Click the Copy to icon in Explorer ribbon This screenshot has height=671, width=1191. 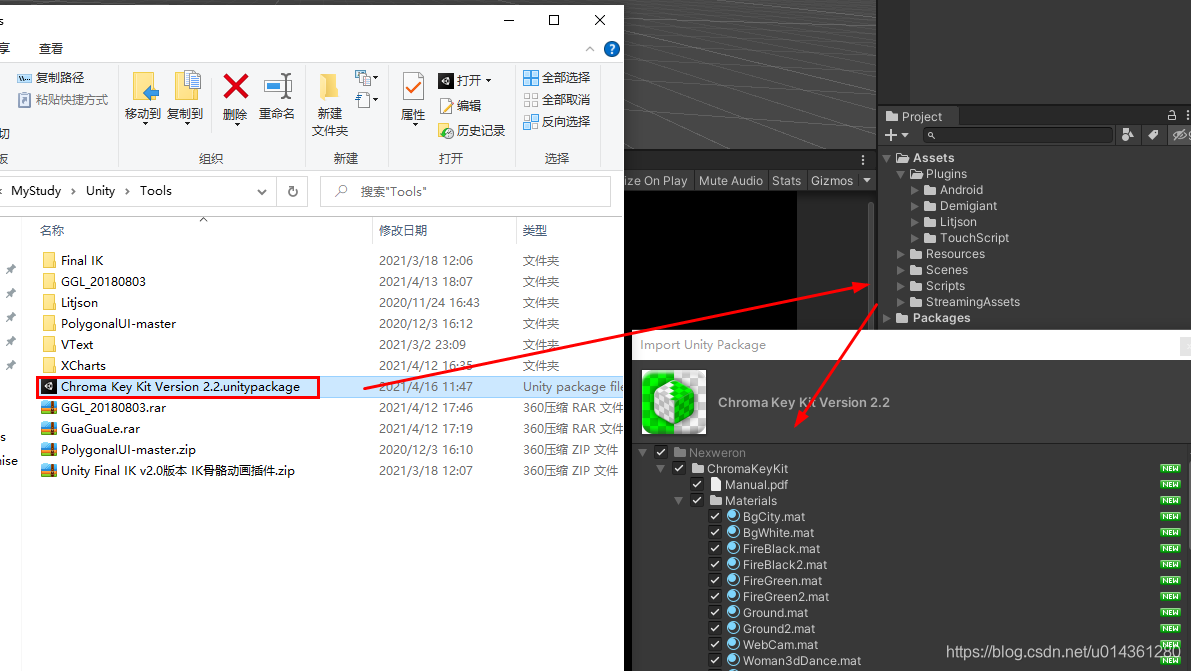click(x=187, y=86)
